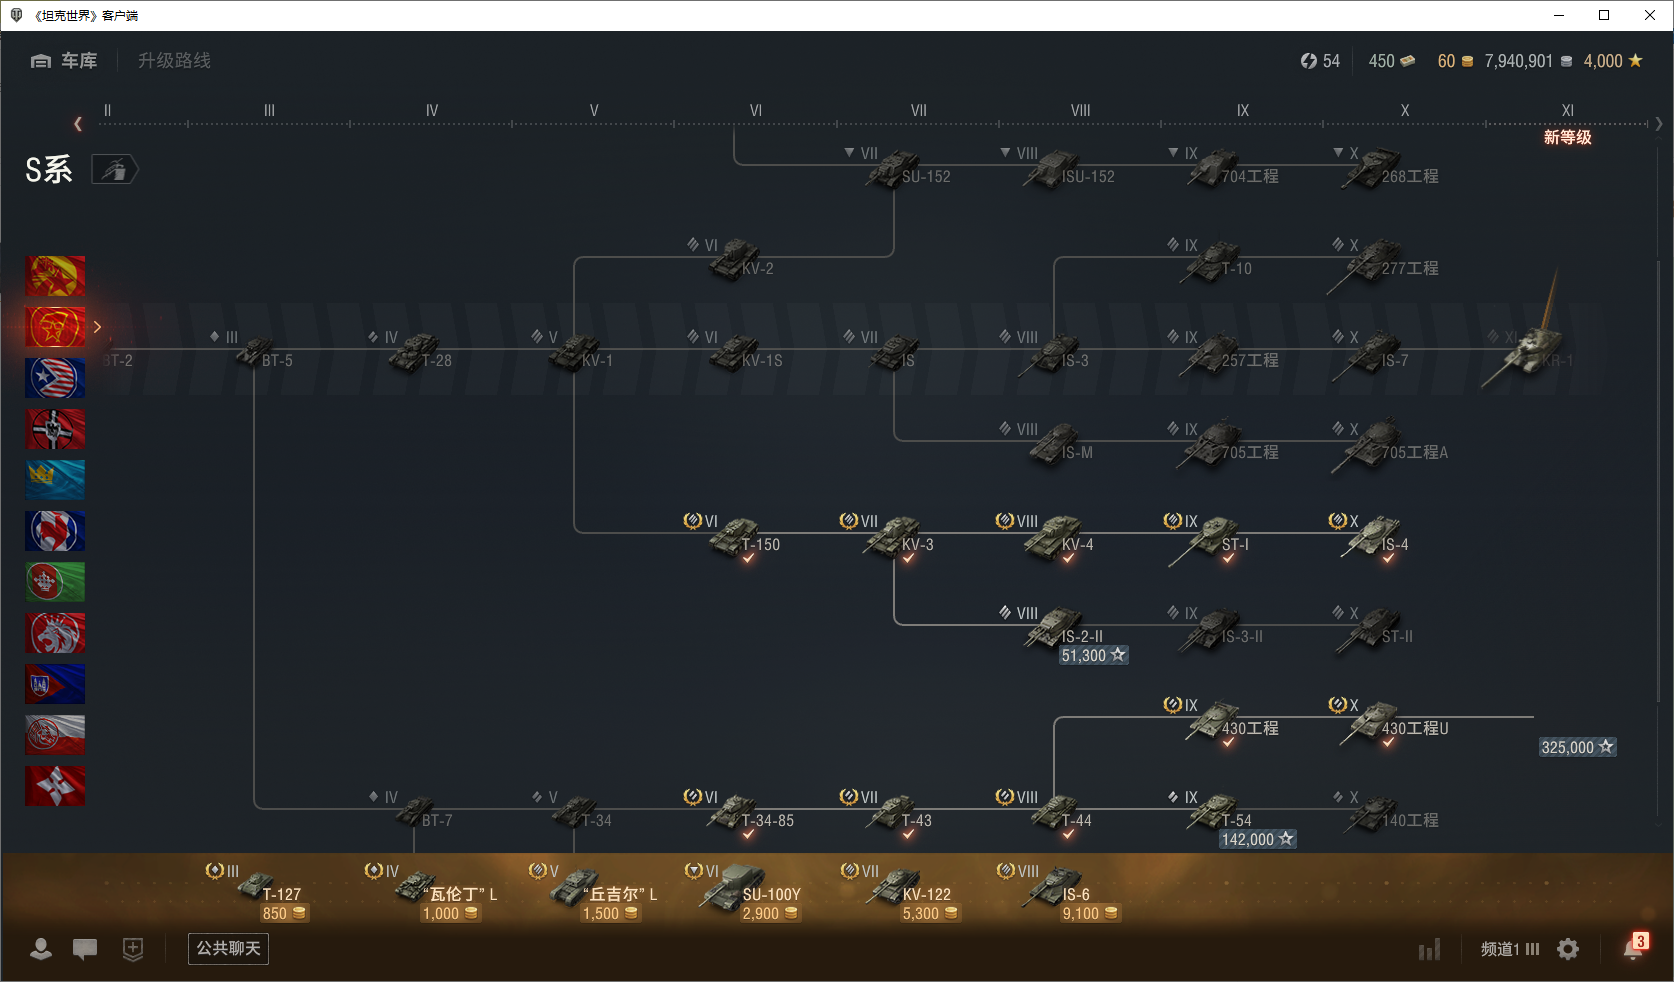Open the 268工程 tank node
1674x982 pixels.
tap(1385, 168)
